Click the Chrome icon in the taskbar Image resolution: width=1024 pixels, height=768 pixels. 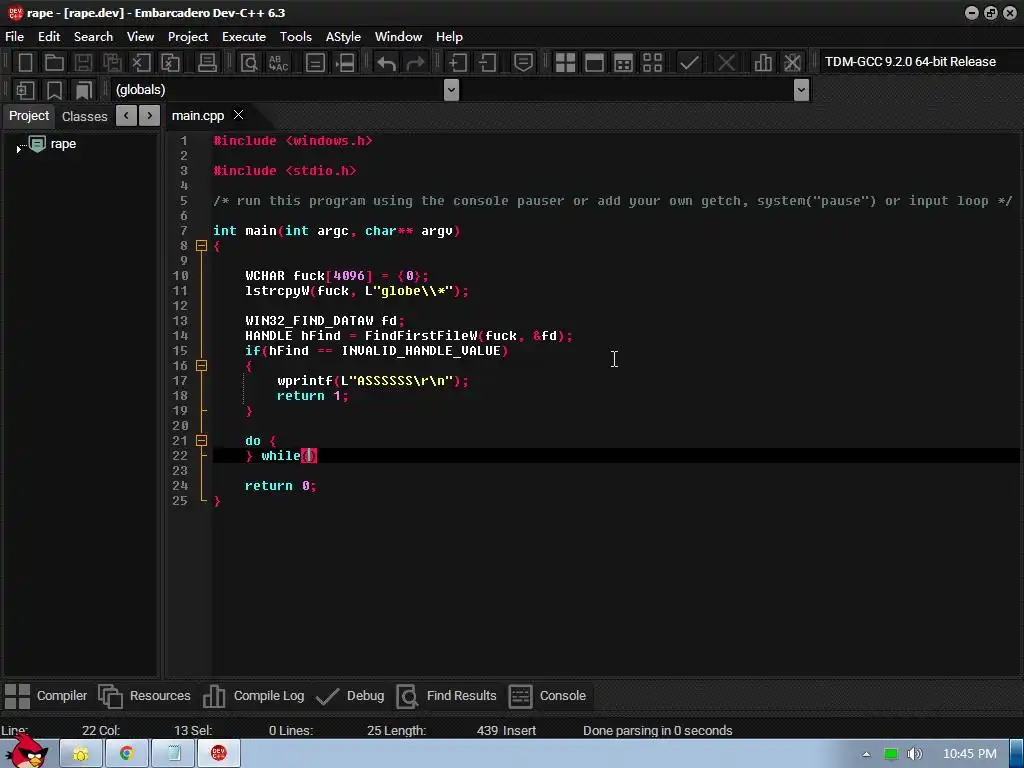[127, 754]
